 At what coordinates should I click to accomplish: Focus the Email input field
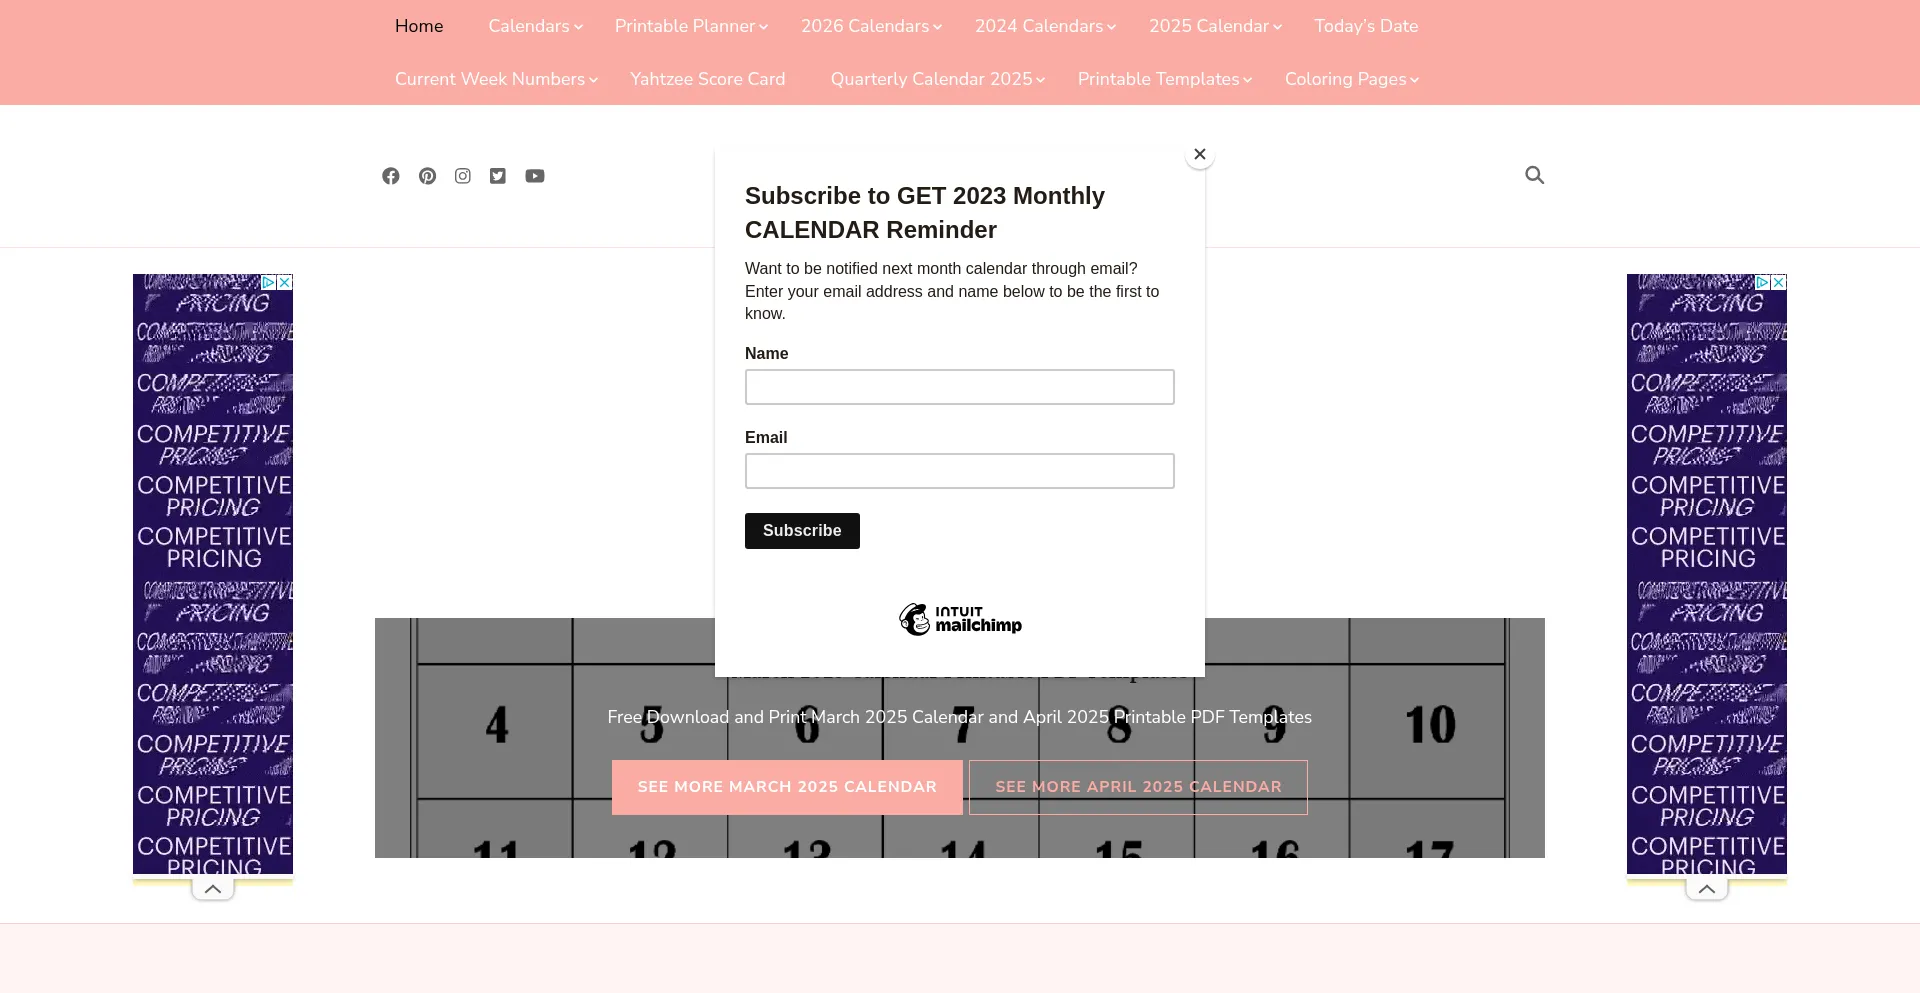960,471
